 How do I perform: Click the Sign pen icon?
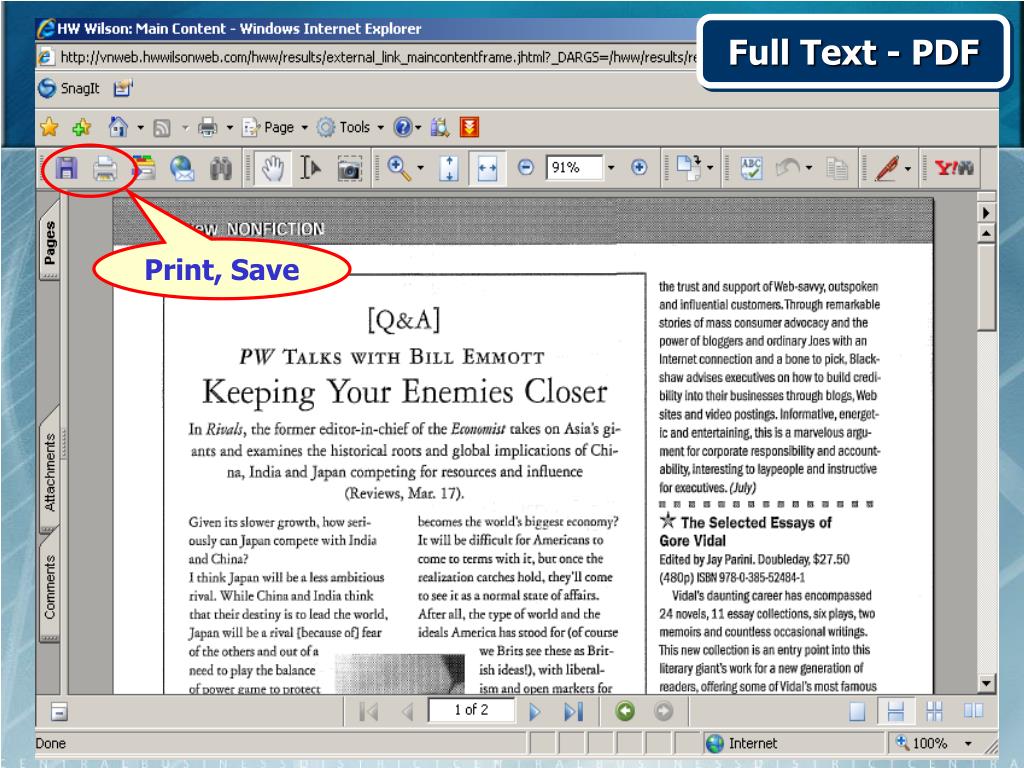click(x=886, y=168)
